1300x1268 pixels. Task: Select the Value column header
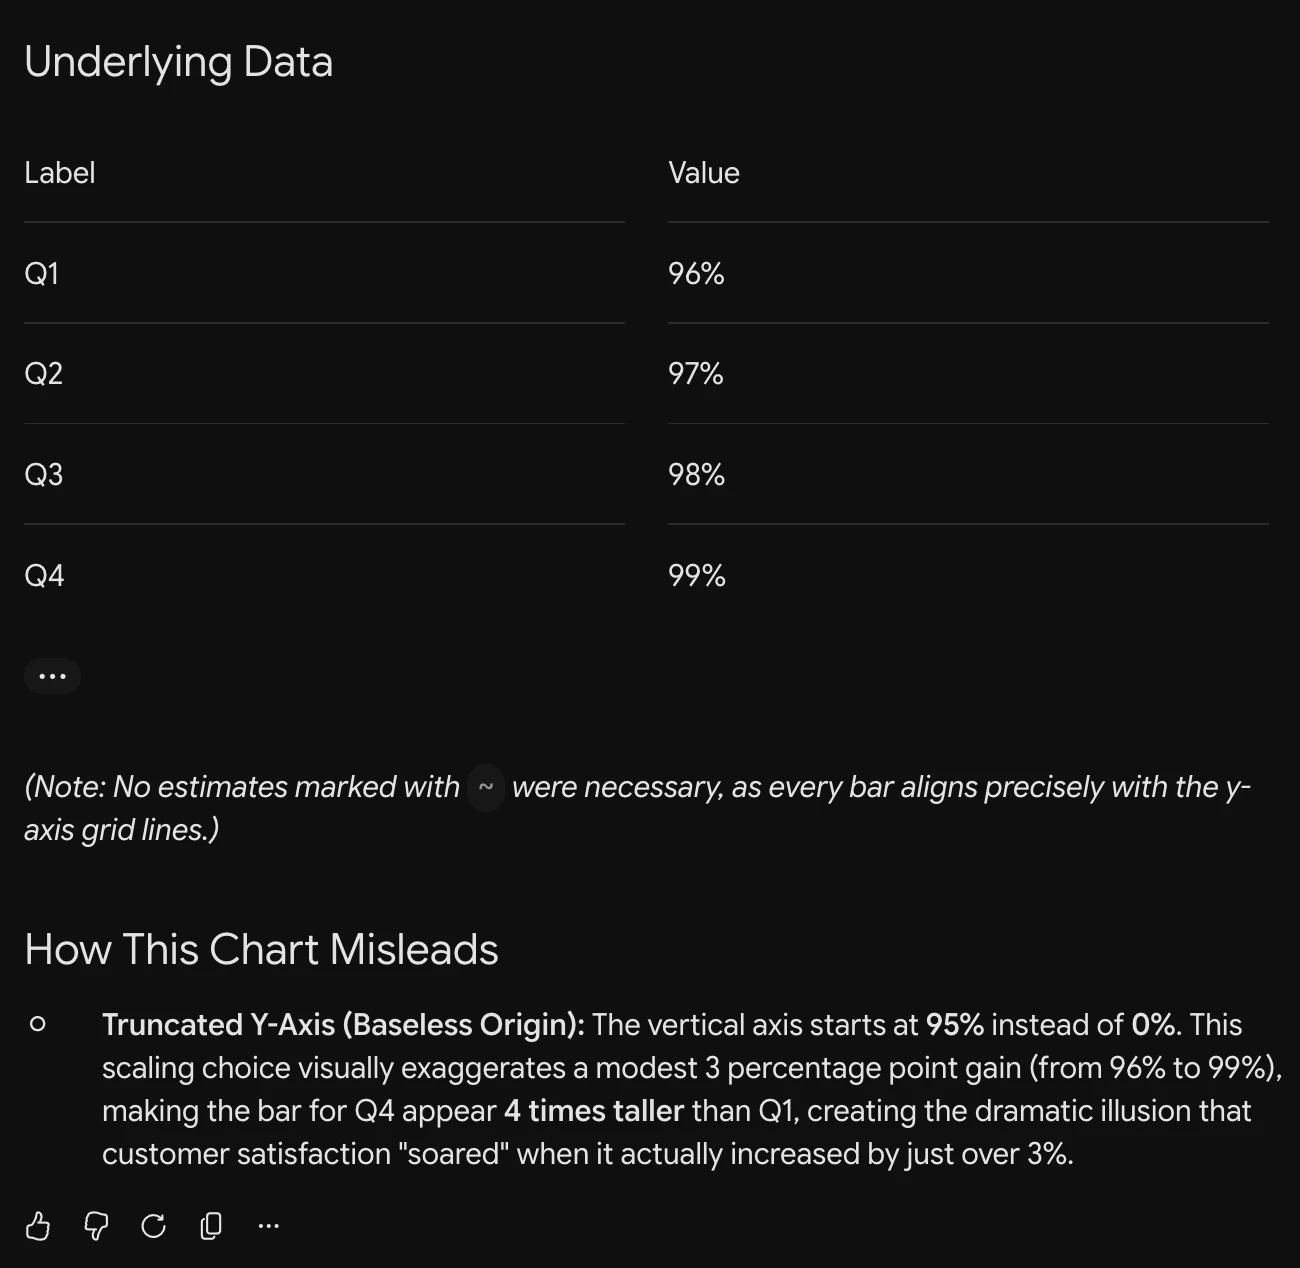click(x=704, y=173)
